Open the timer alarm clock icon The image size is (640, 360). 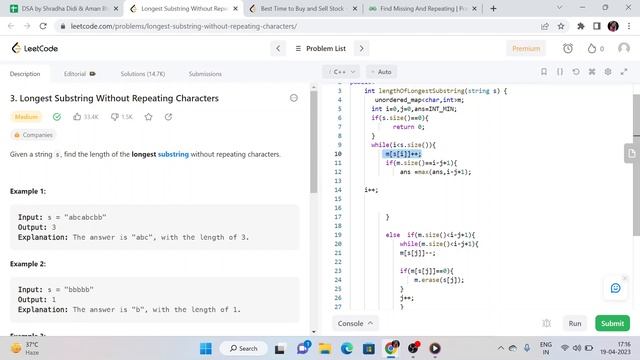click(x=568, y=48)
